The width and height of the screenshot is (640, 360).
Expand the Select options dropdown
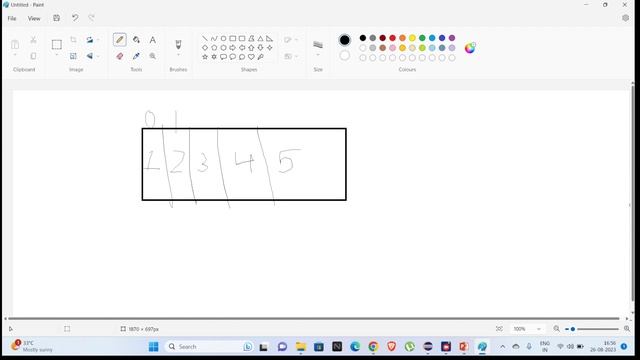tap(57, 55)
